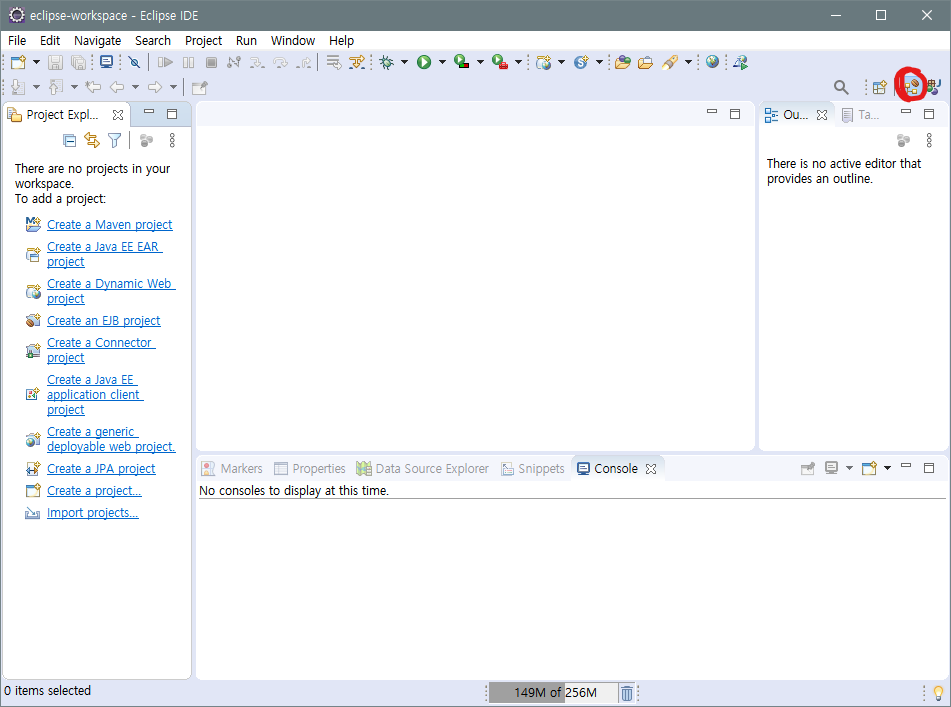Open the Project Explorer View Menu dots

click(172, 141)
